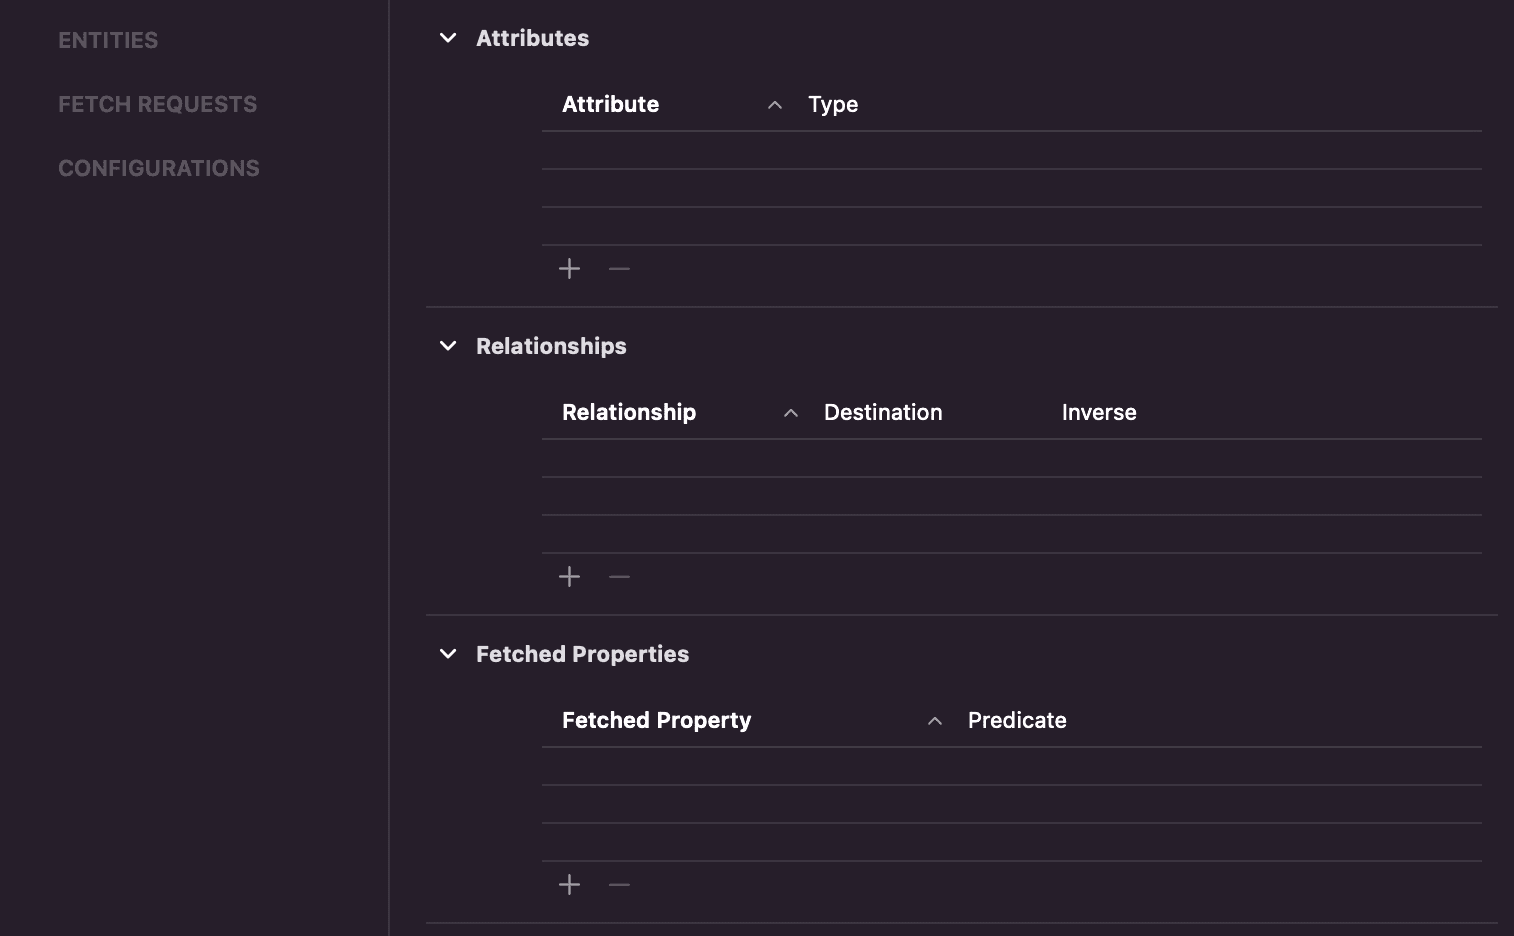
Task: Add a new fetched property
Action: tap(569, 885)
